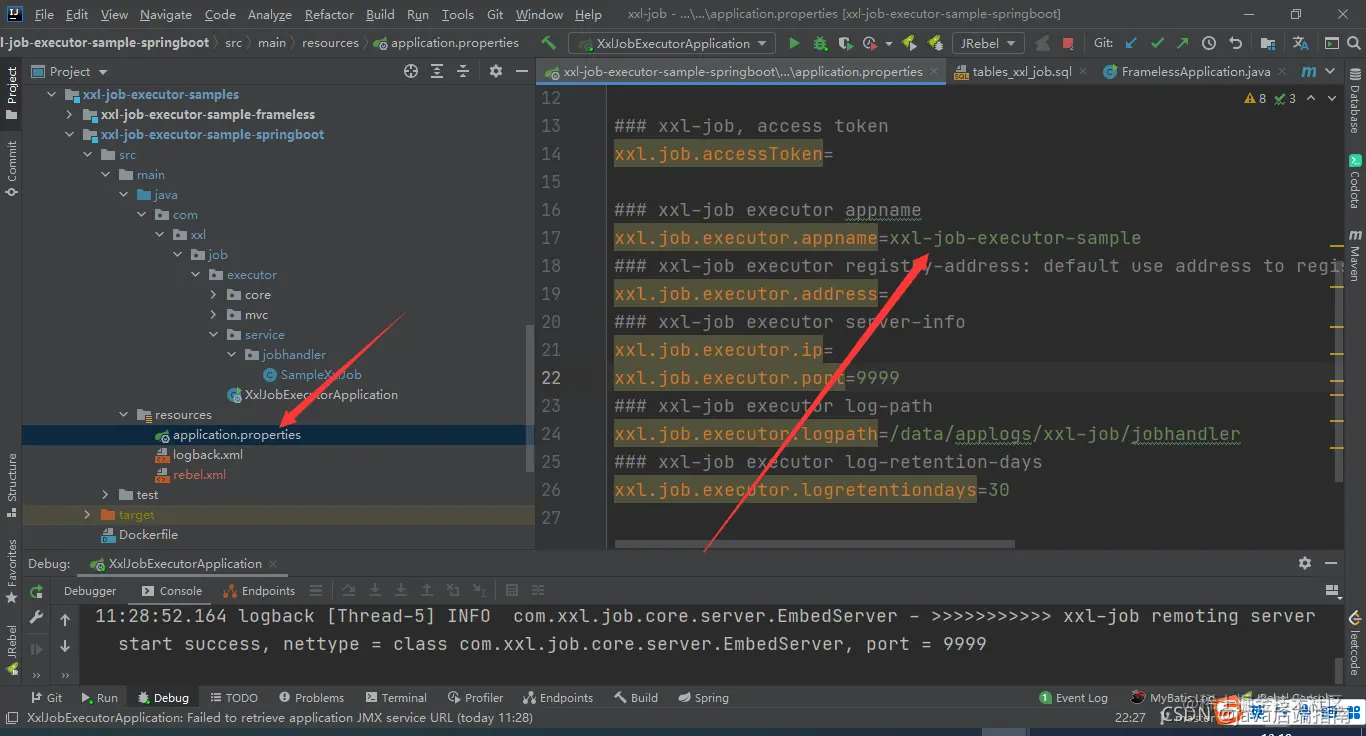1366x736 pixels.
Task: Expand the test folder
Action: 106,495
